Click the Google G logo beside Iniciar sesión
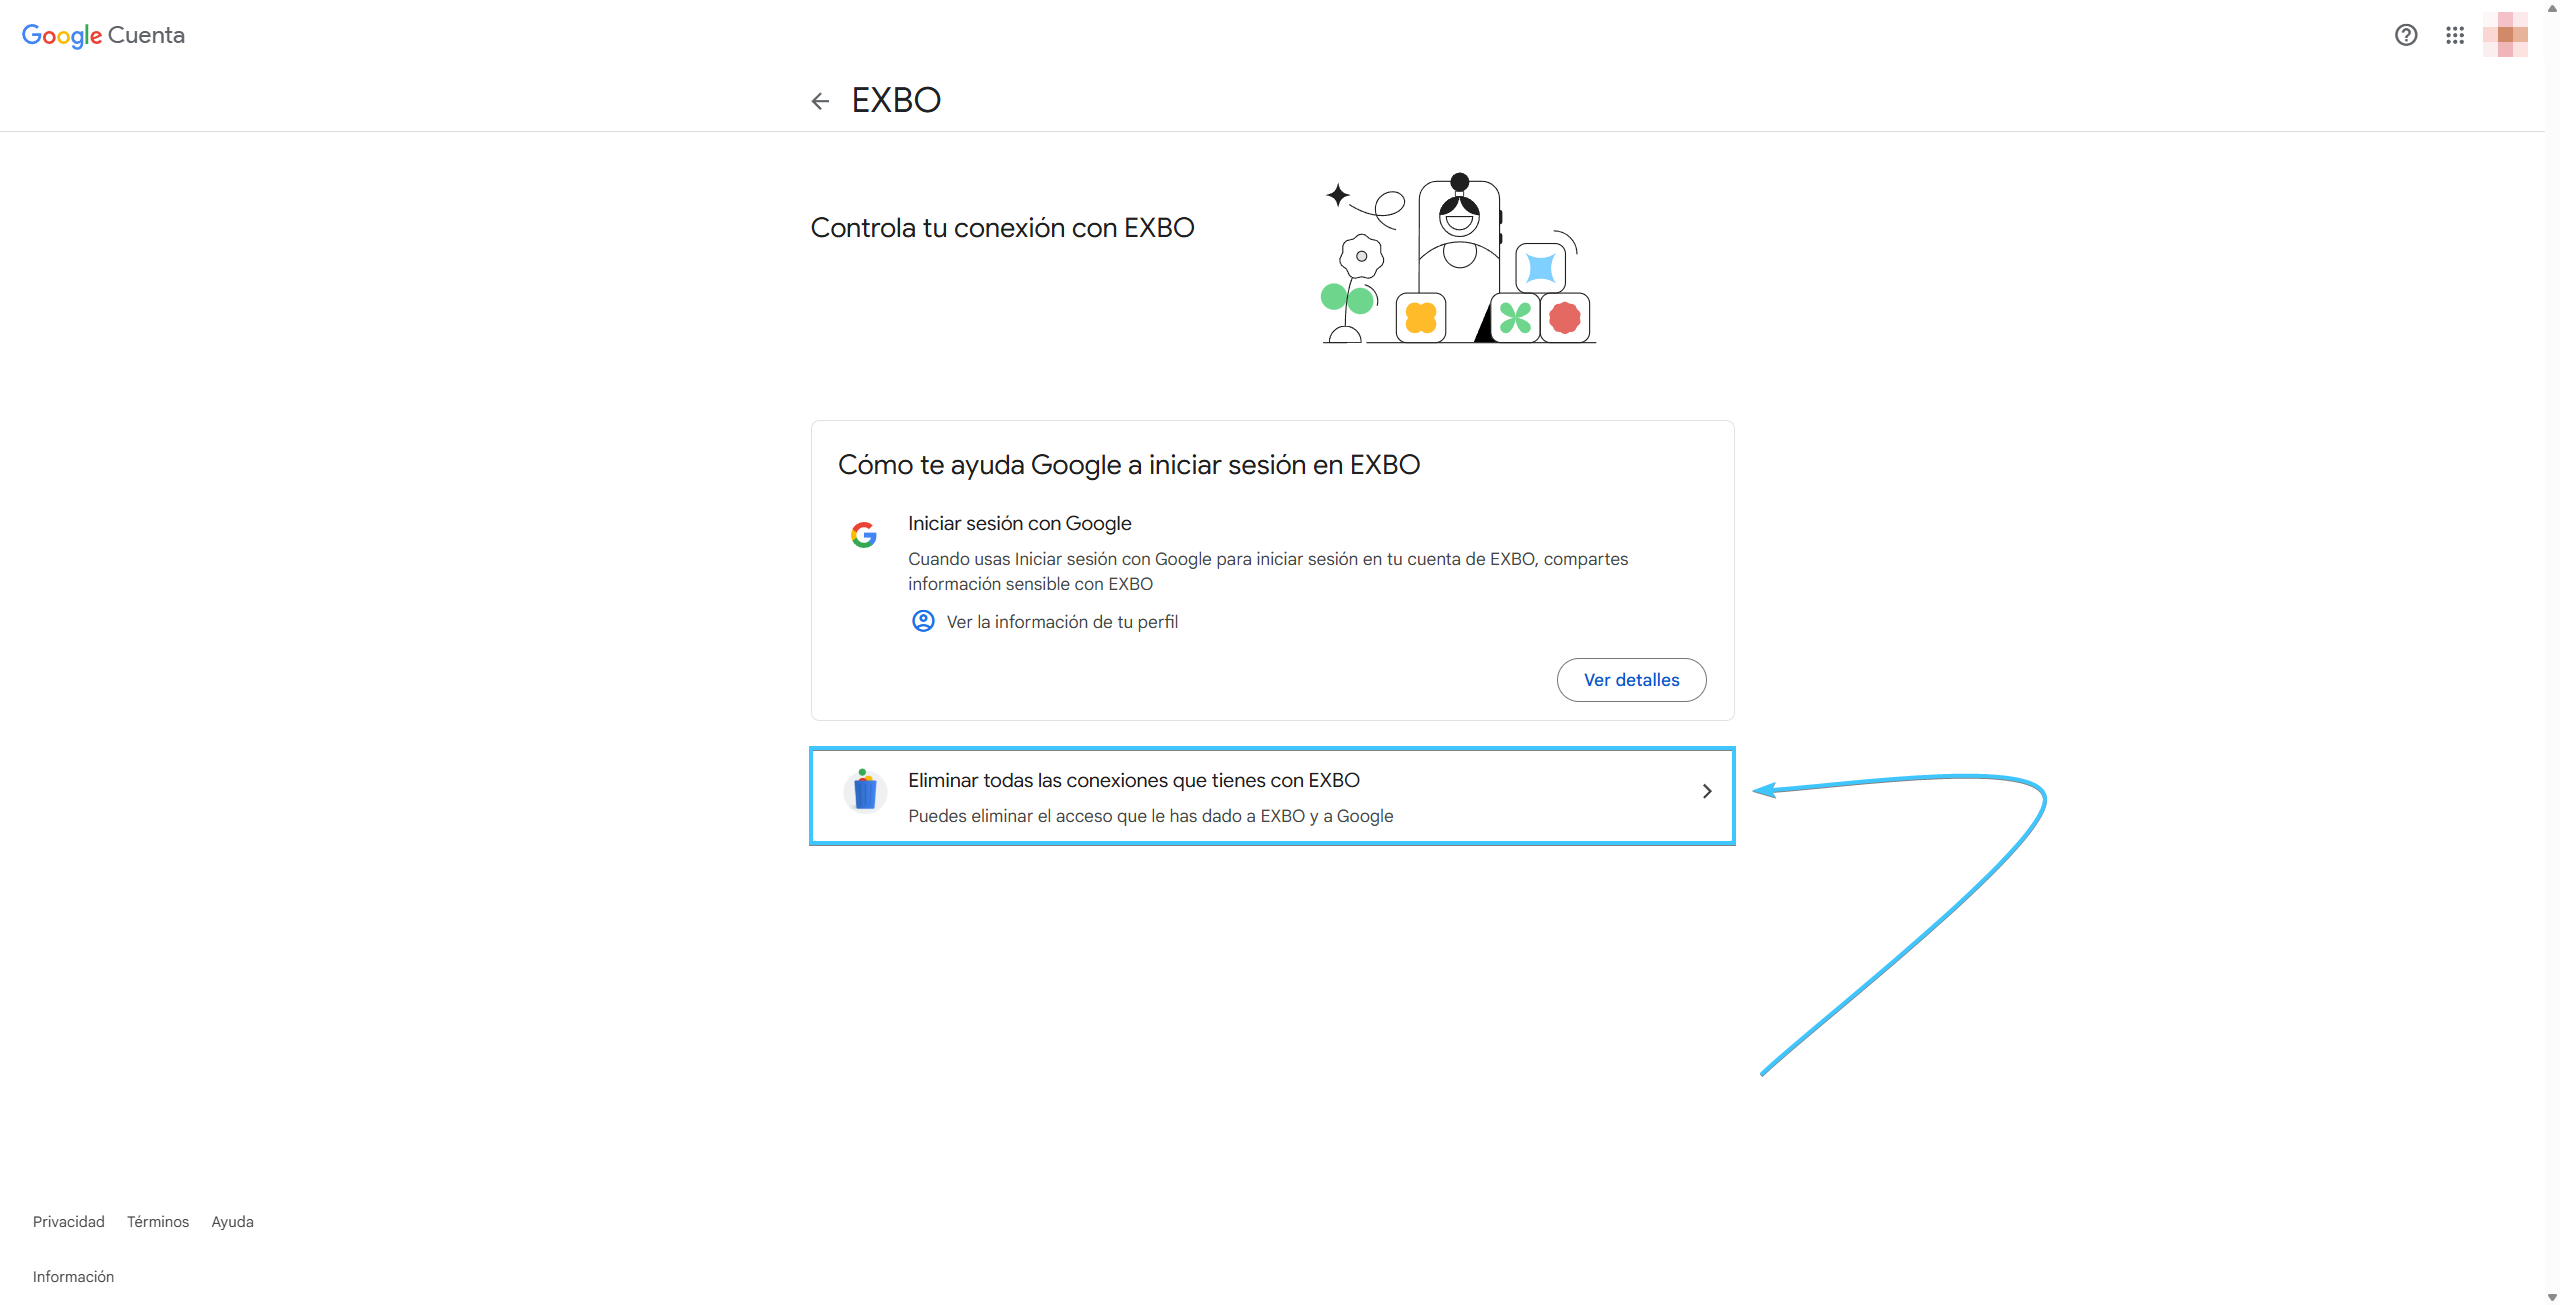Screen dimensions: 2560x1305 tap(864, 535)
